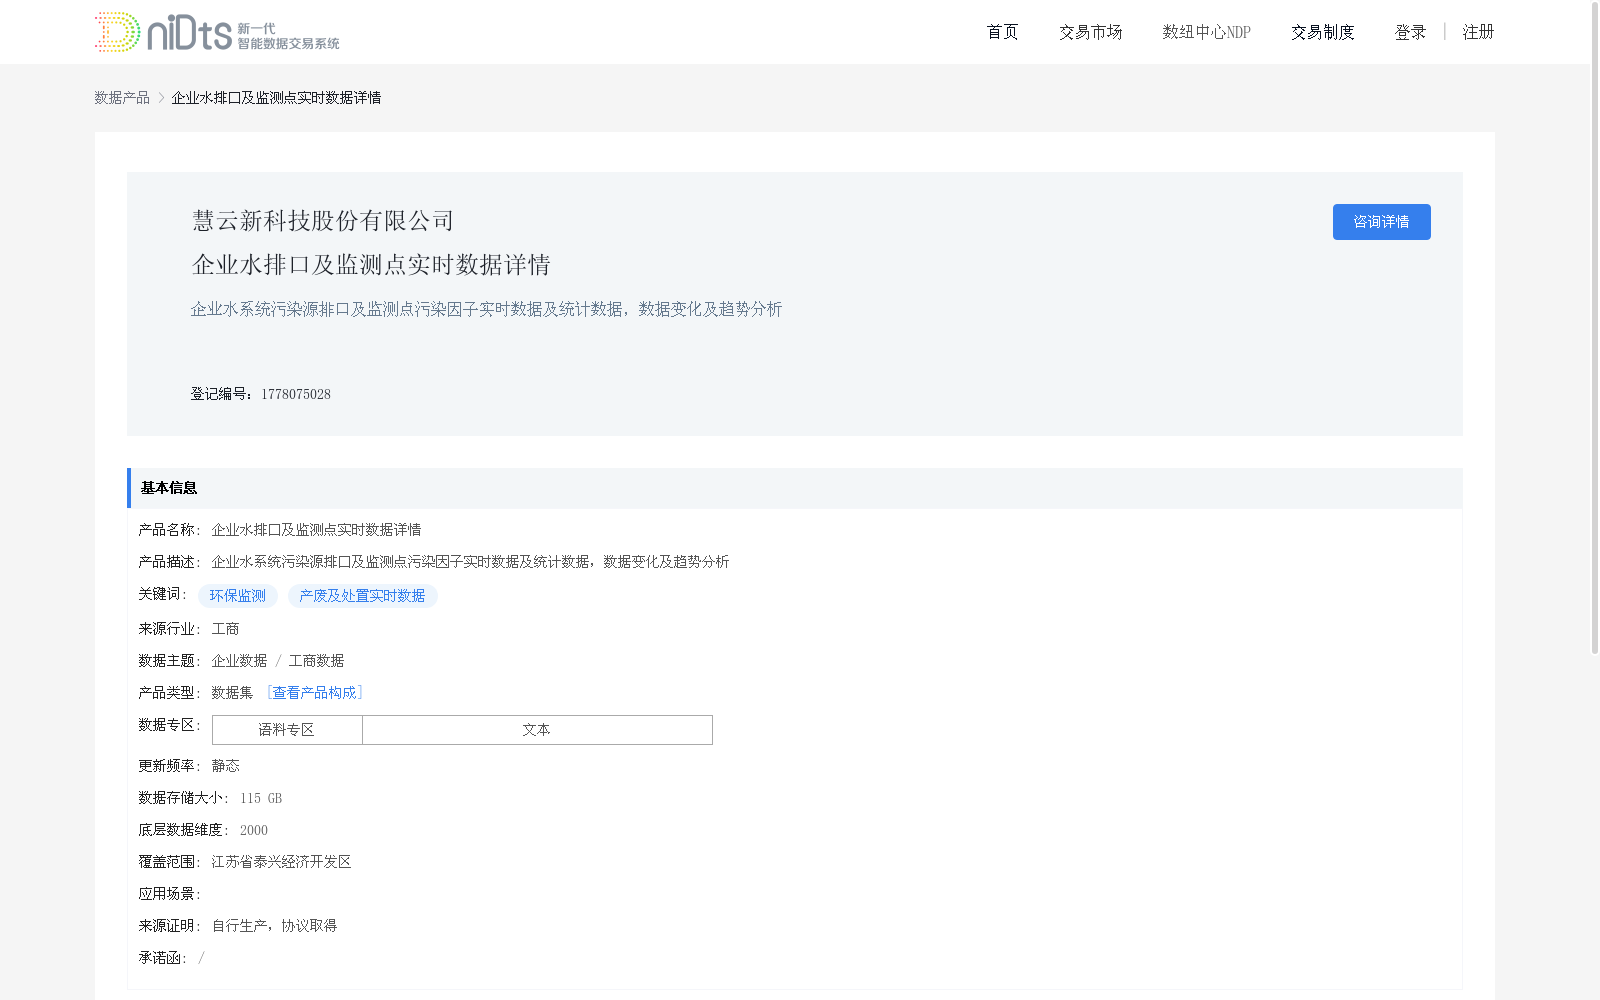The width and height of the screenshot is (1600, 1000).
Task: Click the 承诺函 label
Action: 162,958
